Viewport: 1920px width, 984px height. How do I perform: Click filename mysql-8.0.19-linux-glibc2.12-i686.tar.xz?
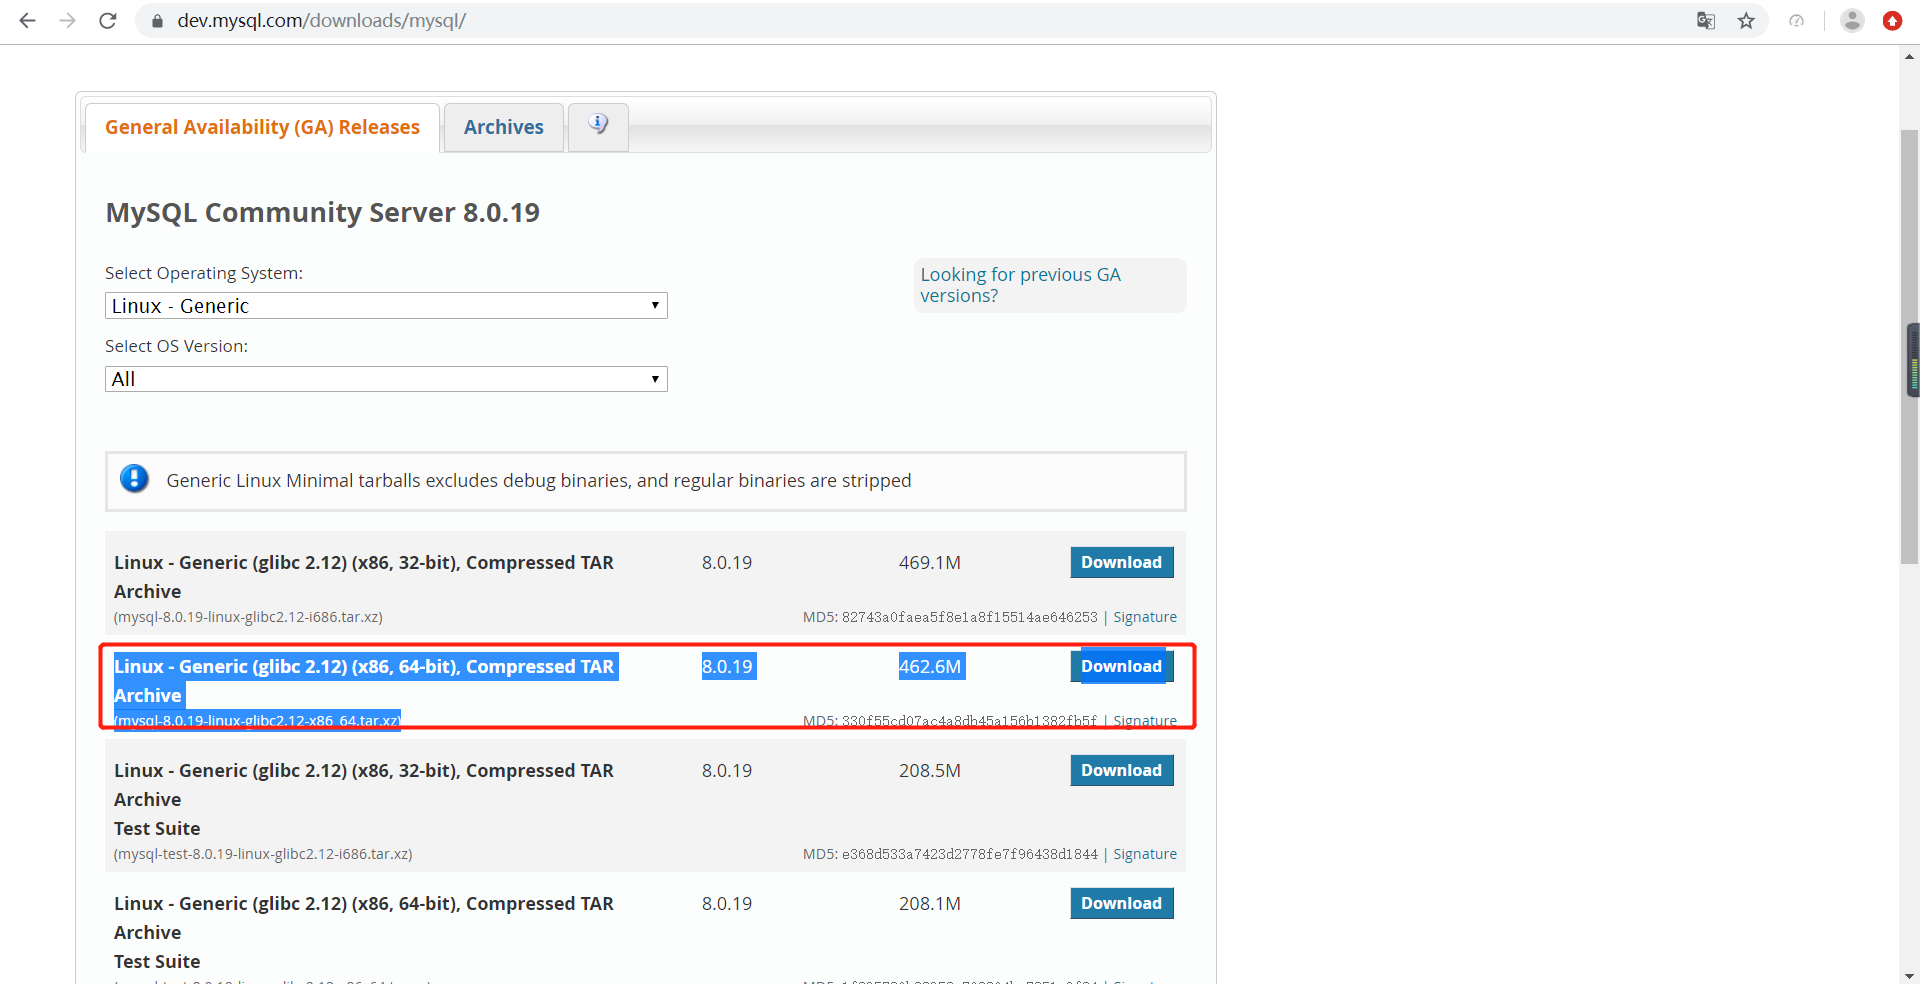coord(248,617)
